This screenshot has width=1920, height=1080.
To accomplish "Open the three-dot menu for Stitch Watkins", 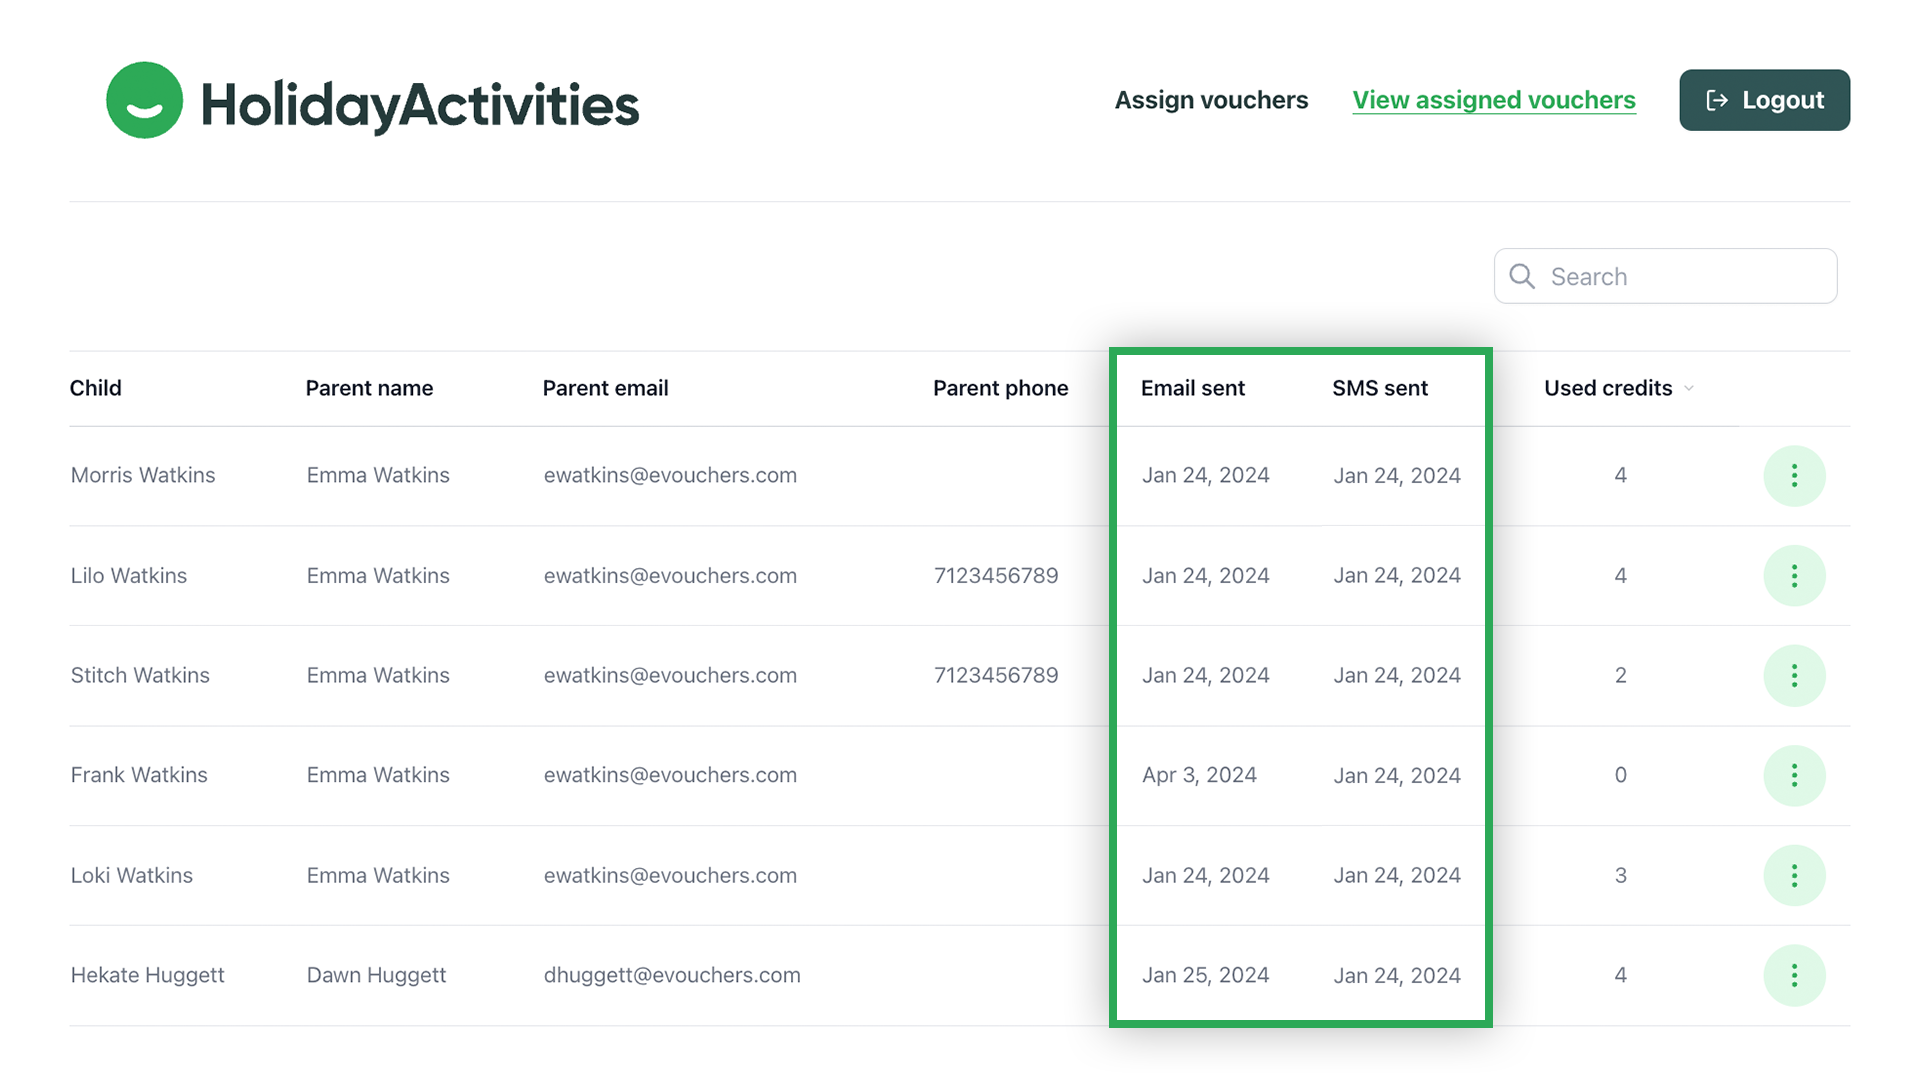I will (x=1794, y=676).
